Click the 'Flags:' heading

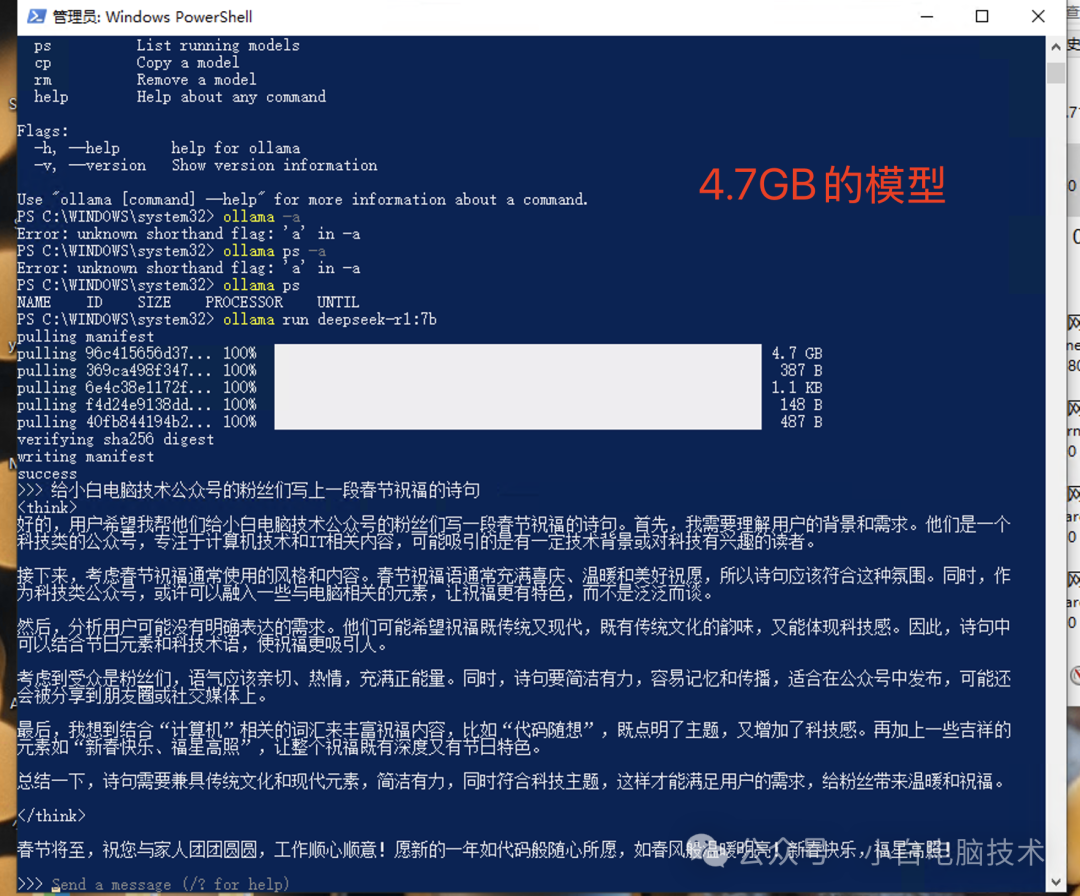point(43,131)
